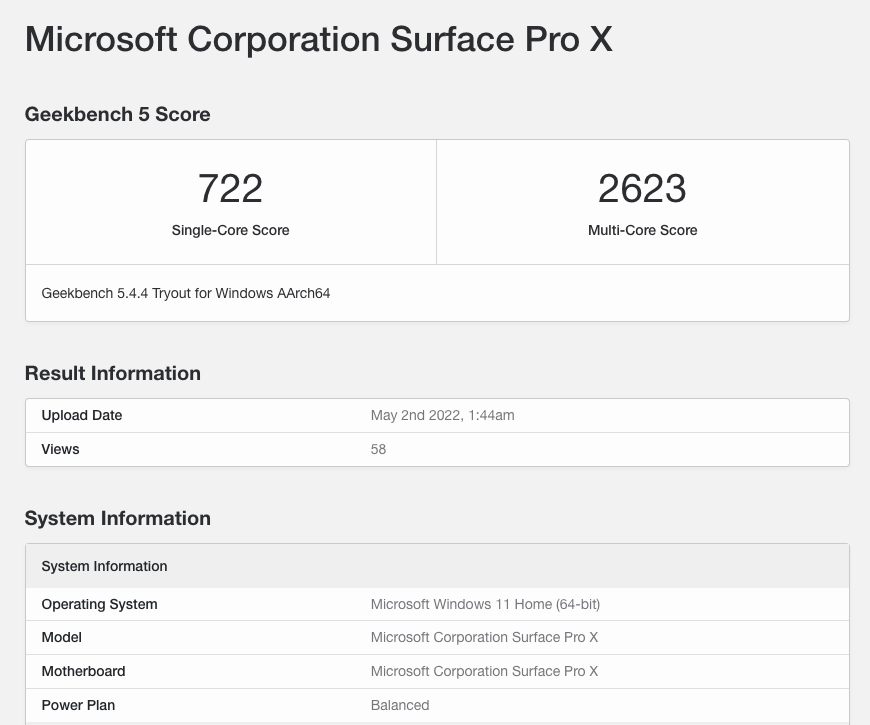
Task: Select the Microsoft Windows 11 Home value
Action: 485,604
